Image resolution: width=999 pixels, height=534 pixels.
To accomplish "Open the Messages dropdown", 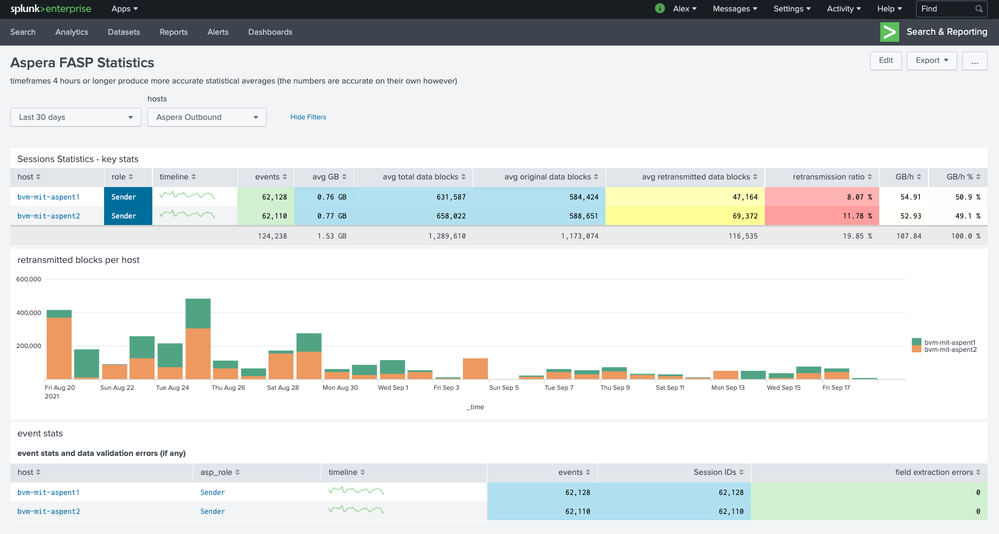I will click(735, 9).
